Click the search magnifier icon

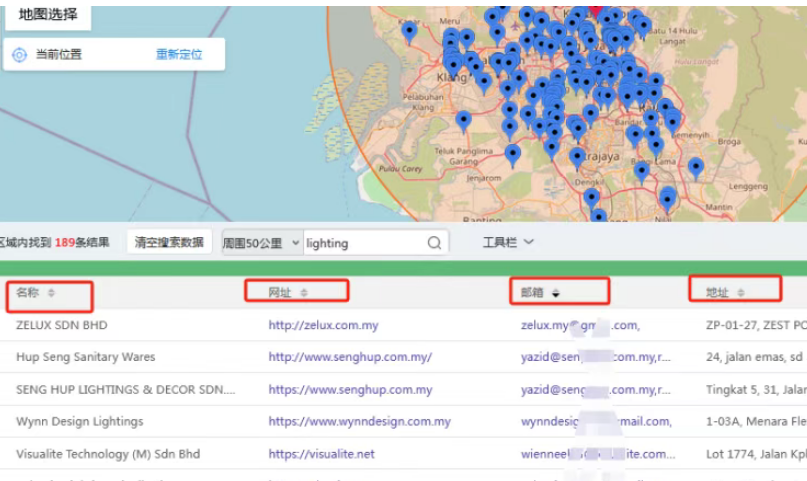point(434,243)
